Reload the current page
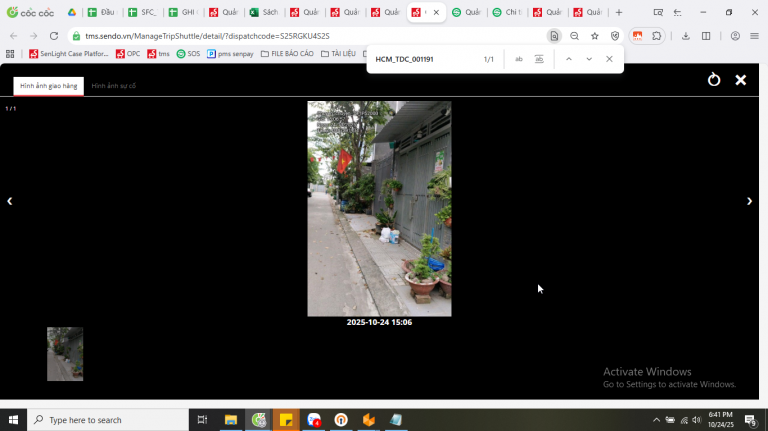This screenshot has height=431, width=768. pos(54,36)
